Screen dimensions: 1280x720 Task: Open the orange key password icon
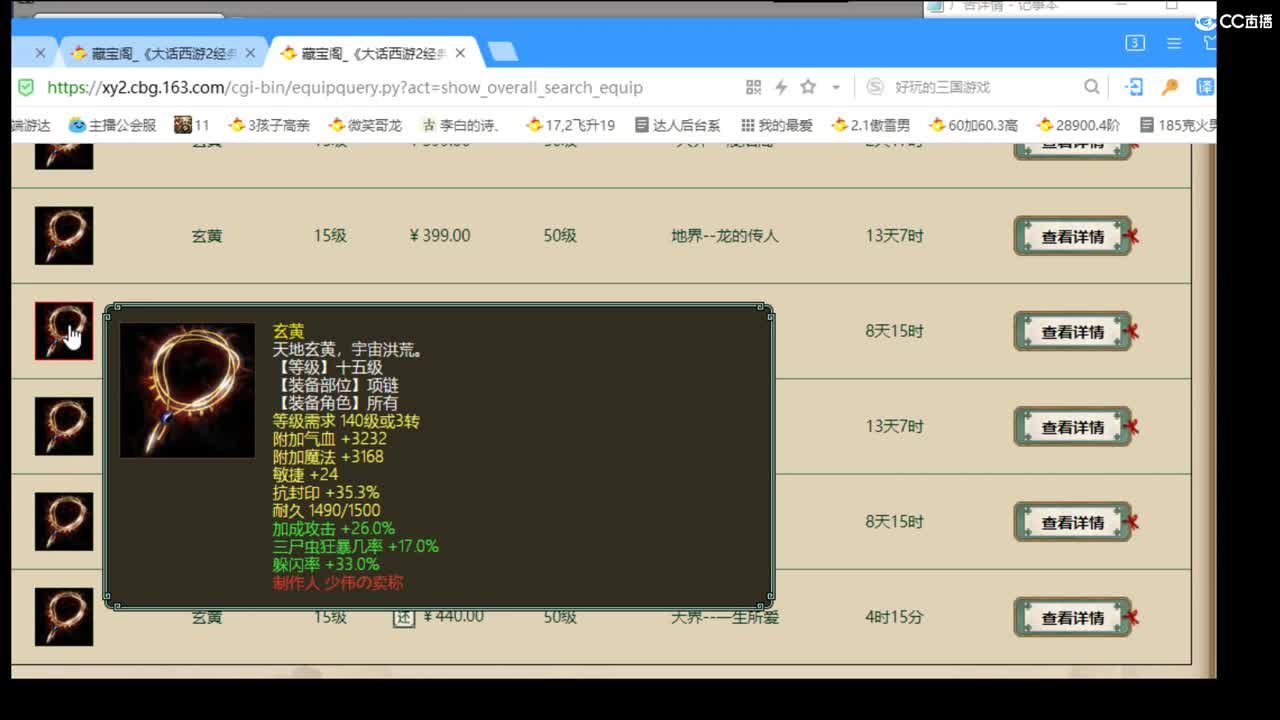(x=1170, y=87)
